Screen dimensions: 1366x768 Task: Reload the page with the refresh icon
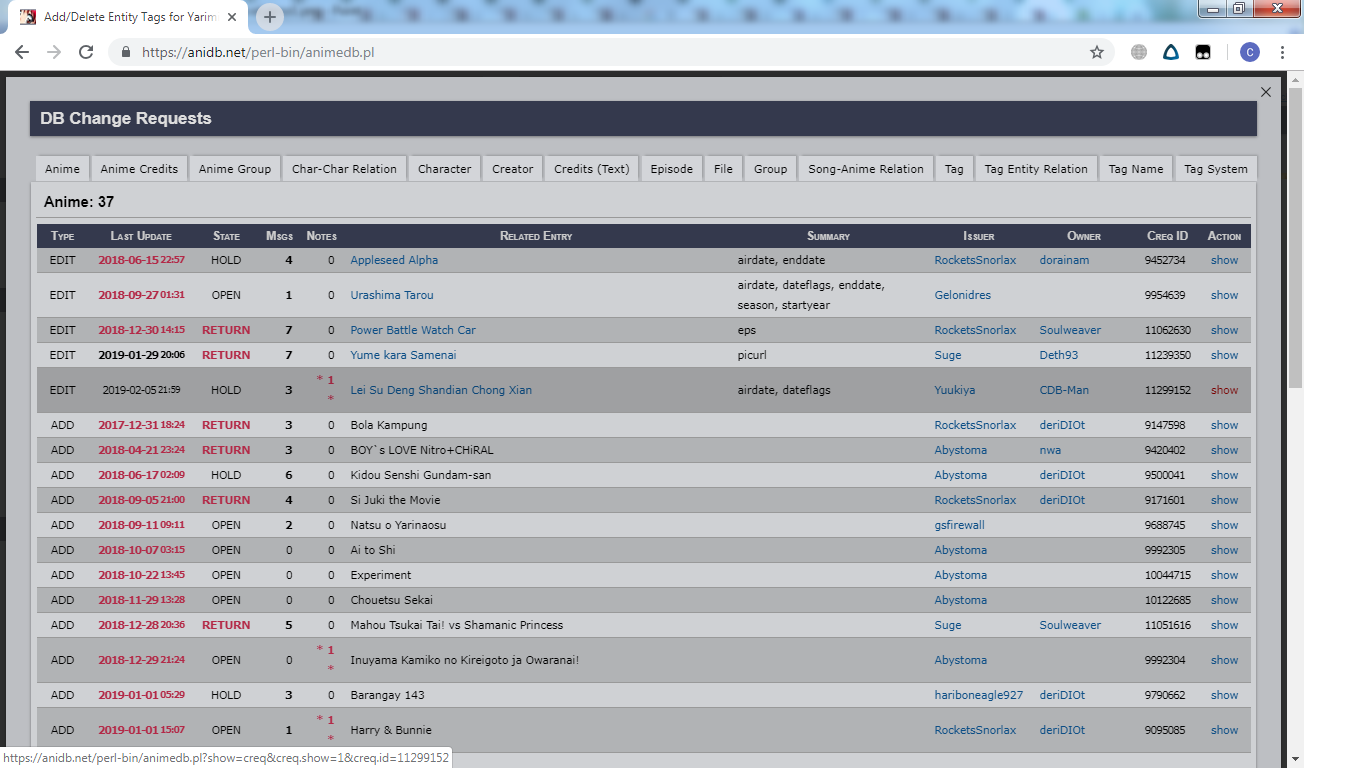(x=86, y=52)
